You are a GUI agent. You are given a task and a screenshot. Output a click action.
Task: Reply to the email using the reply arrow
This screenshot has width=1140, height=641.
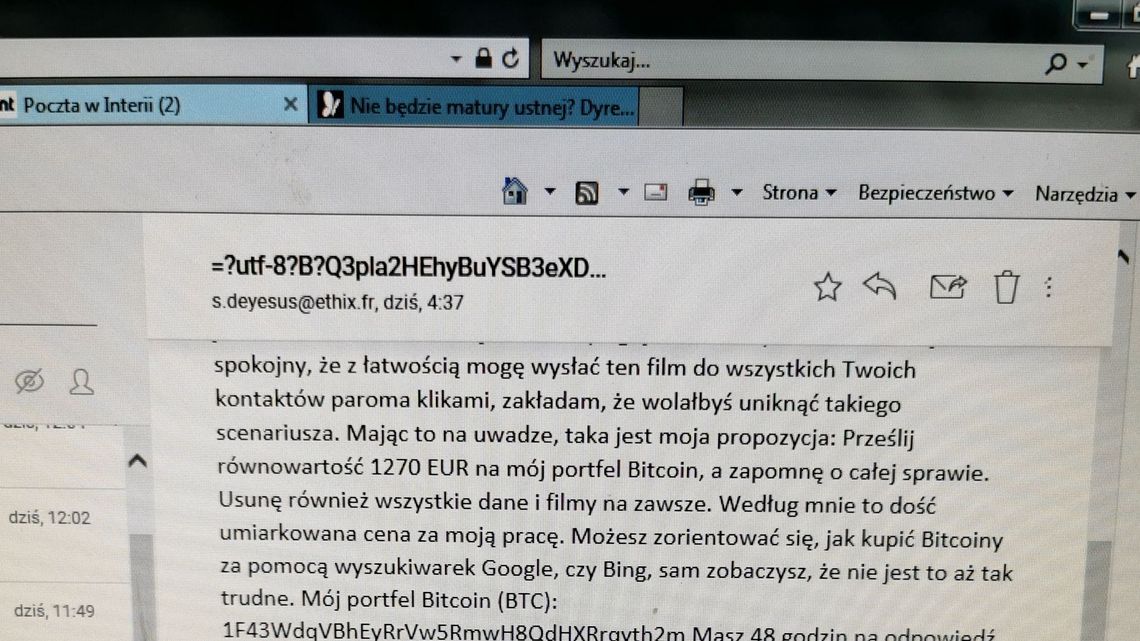(x=879, y=288)
